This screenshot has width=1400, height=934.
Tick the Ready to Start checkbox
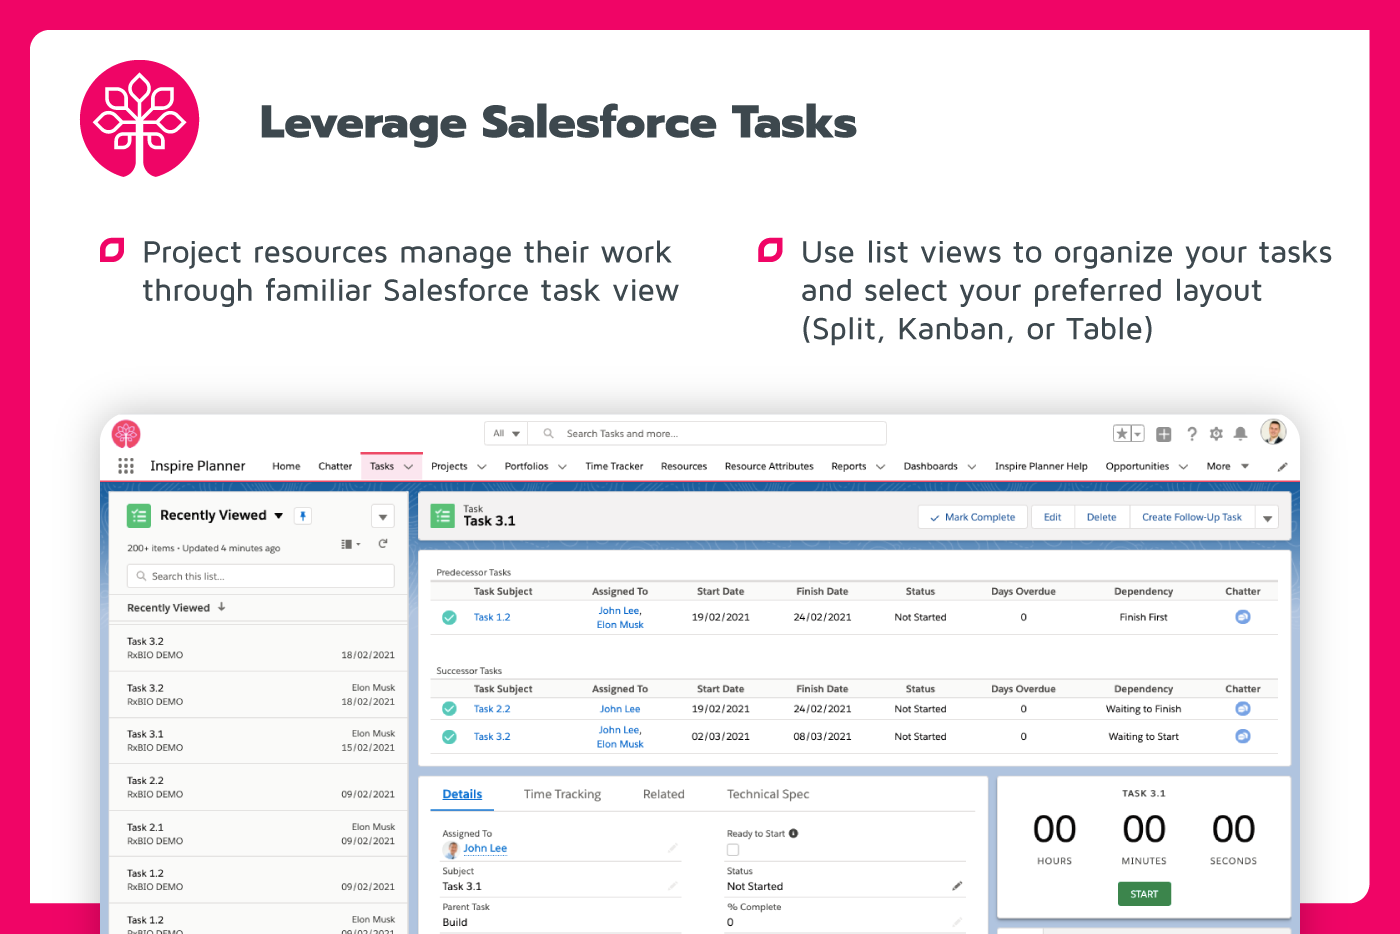(x=733, y=850)
